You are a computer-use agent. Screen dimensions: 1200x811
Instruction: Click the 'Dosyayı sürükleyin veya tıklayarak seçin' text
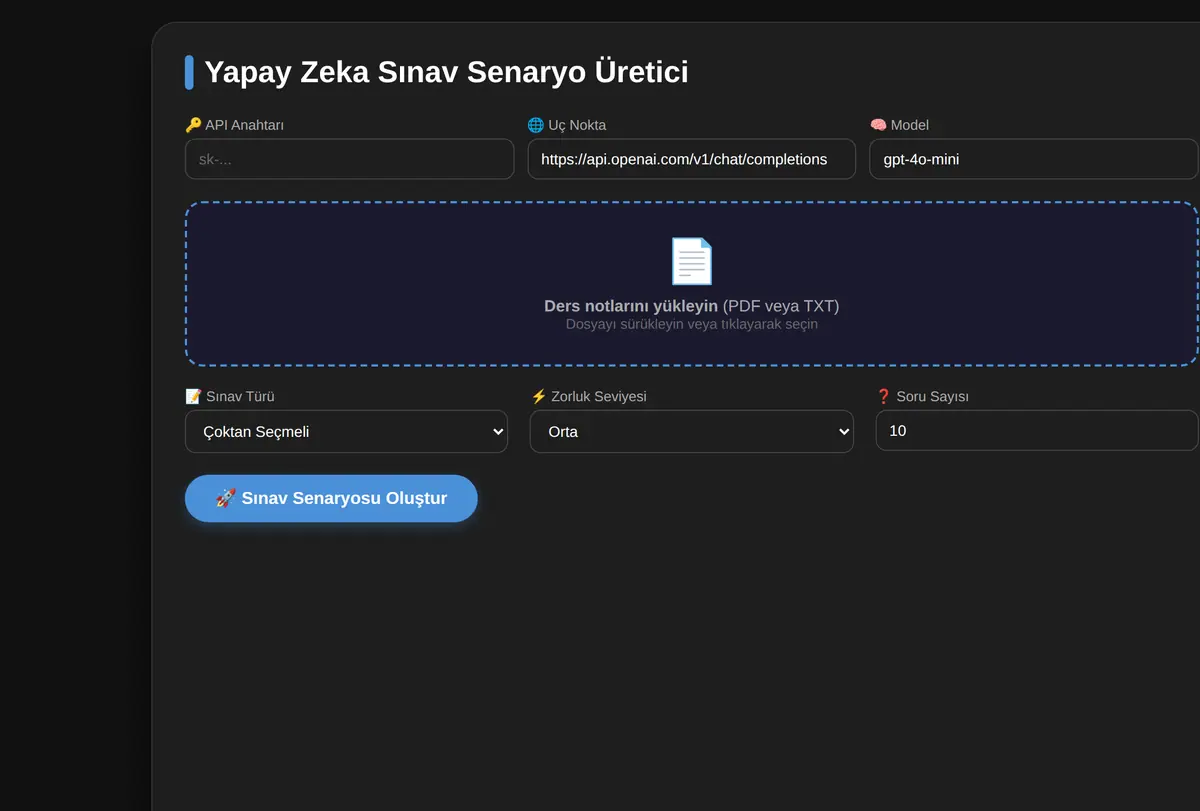(x=692, y=324)
